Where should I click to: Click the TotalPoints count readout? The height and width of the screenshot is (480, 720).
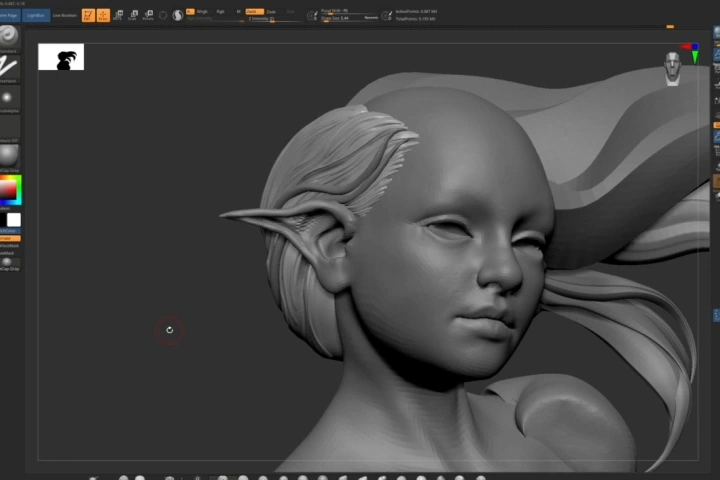click(415, 19)
